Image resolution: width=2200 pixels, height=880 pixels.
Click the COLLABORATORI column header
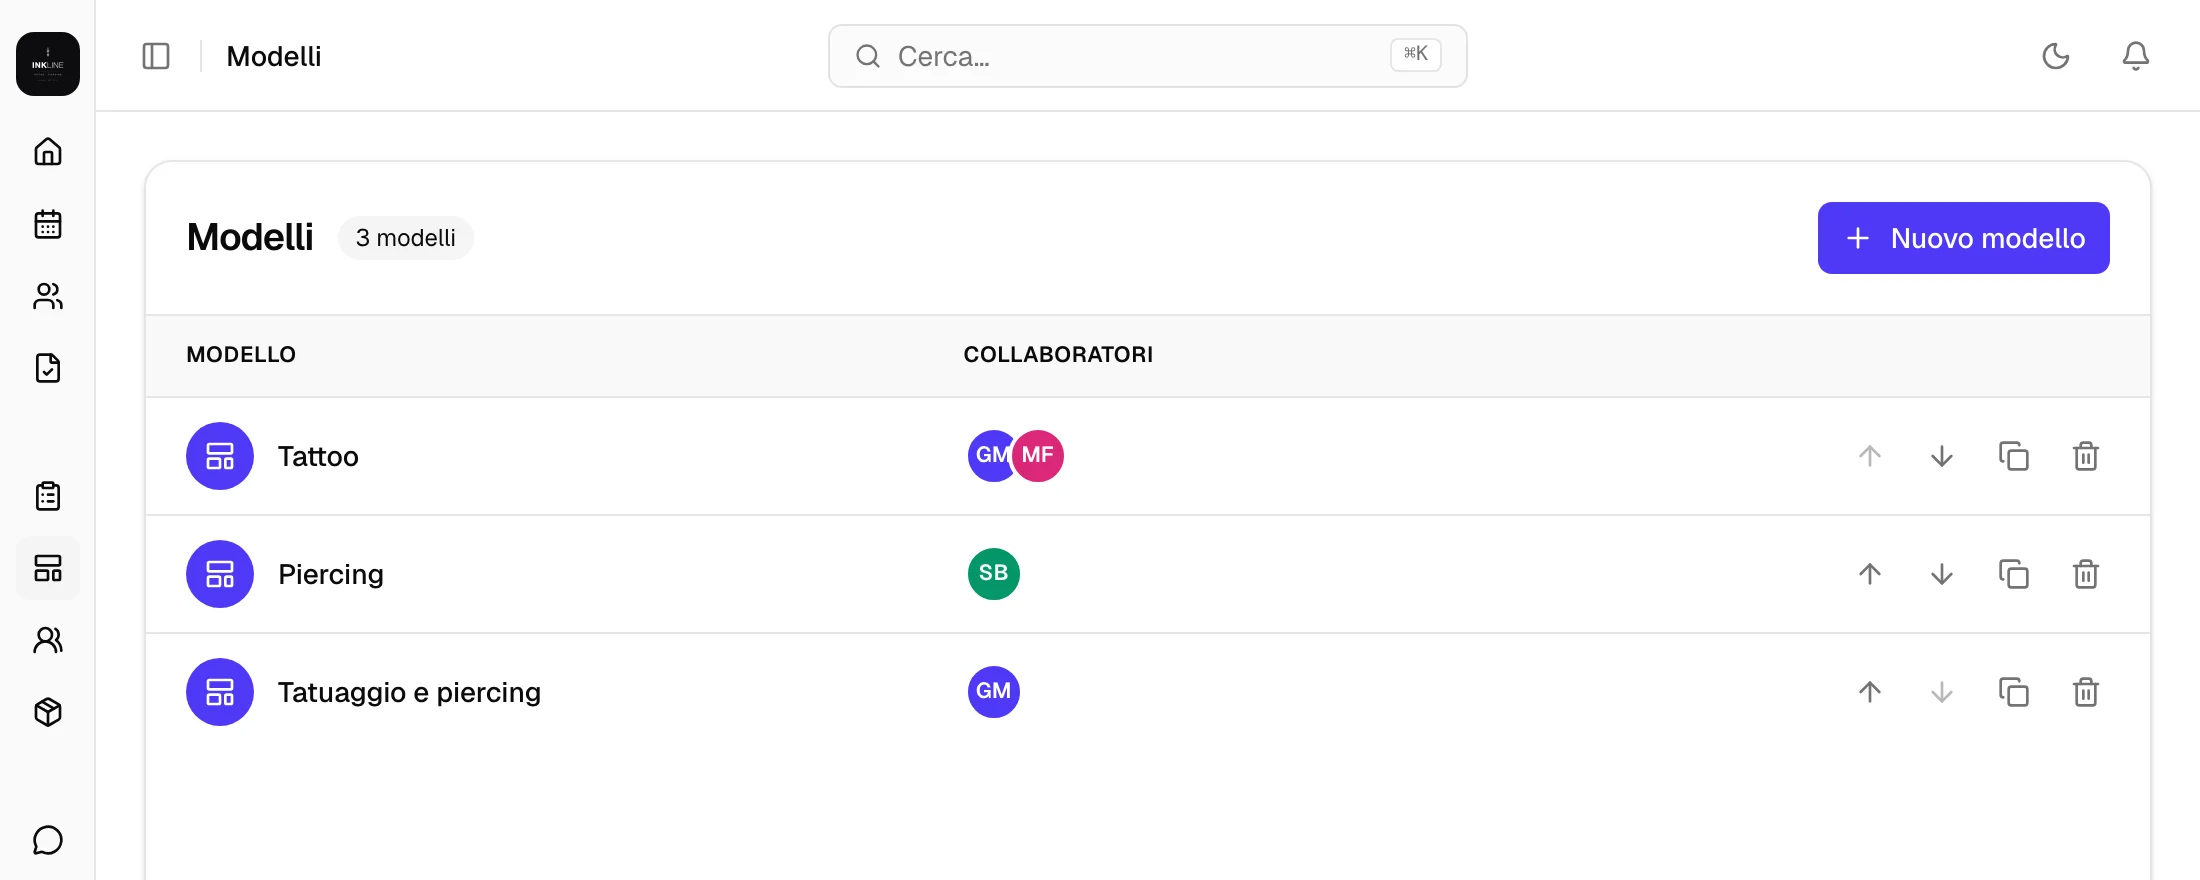coord(1058,355)
